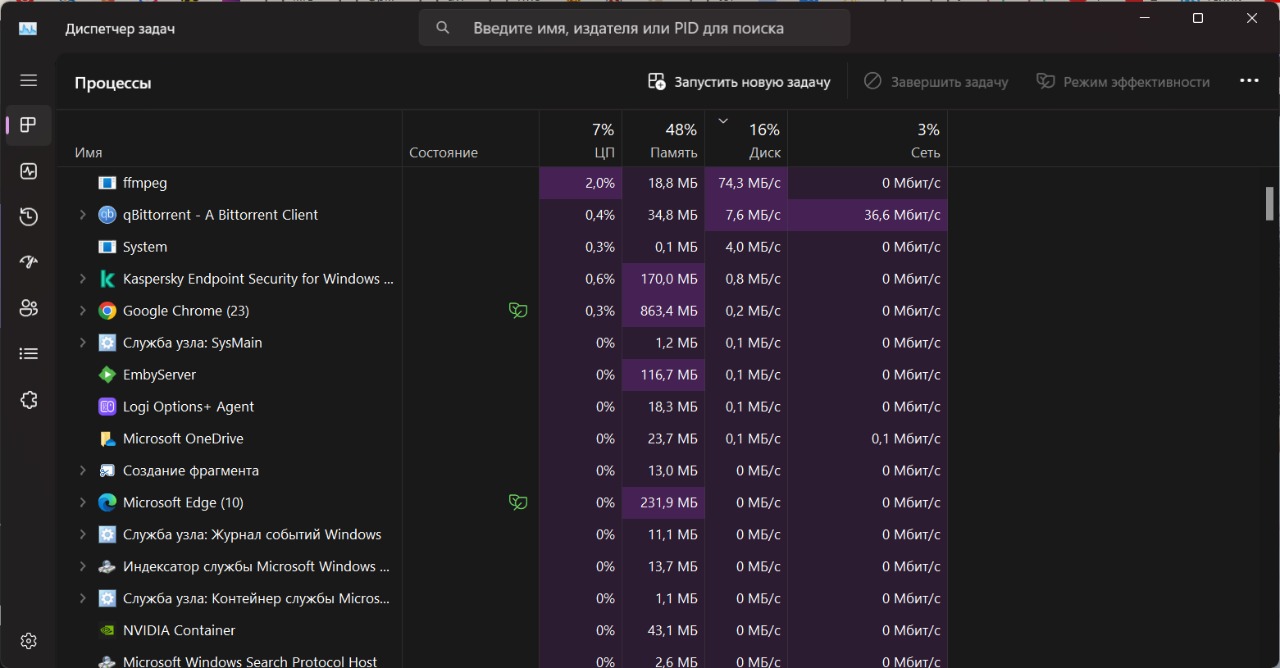Open the Users page in sidebar
This screenshot has height=668, width=1280.
tap(28, 308)
